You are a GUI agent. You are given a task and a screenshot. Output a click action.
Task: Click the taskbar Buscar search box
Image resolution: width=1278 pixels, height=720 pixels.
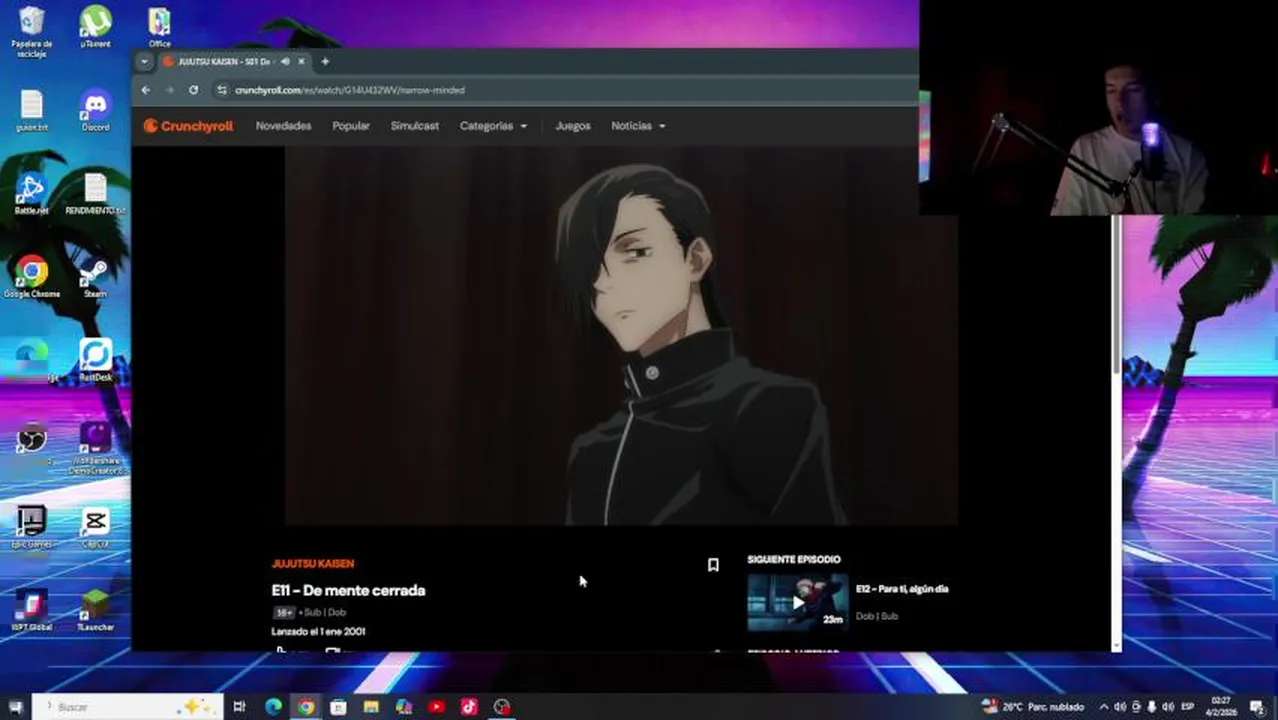pos(127,707)
